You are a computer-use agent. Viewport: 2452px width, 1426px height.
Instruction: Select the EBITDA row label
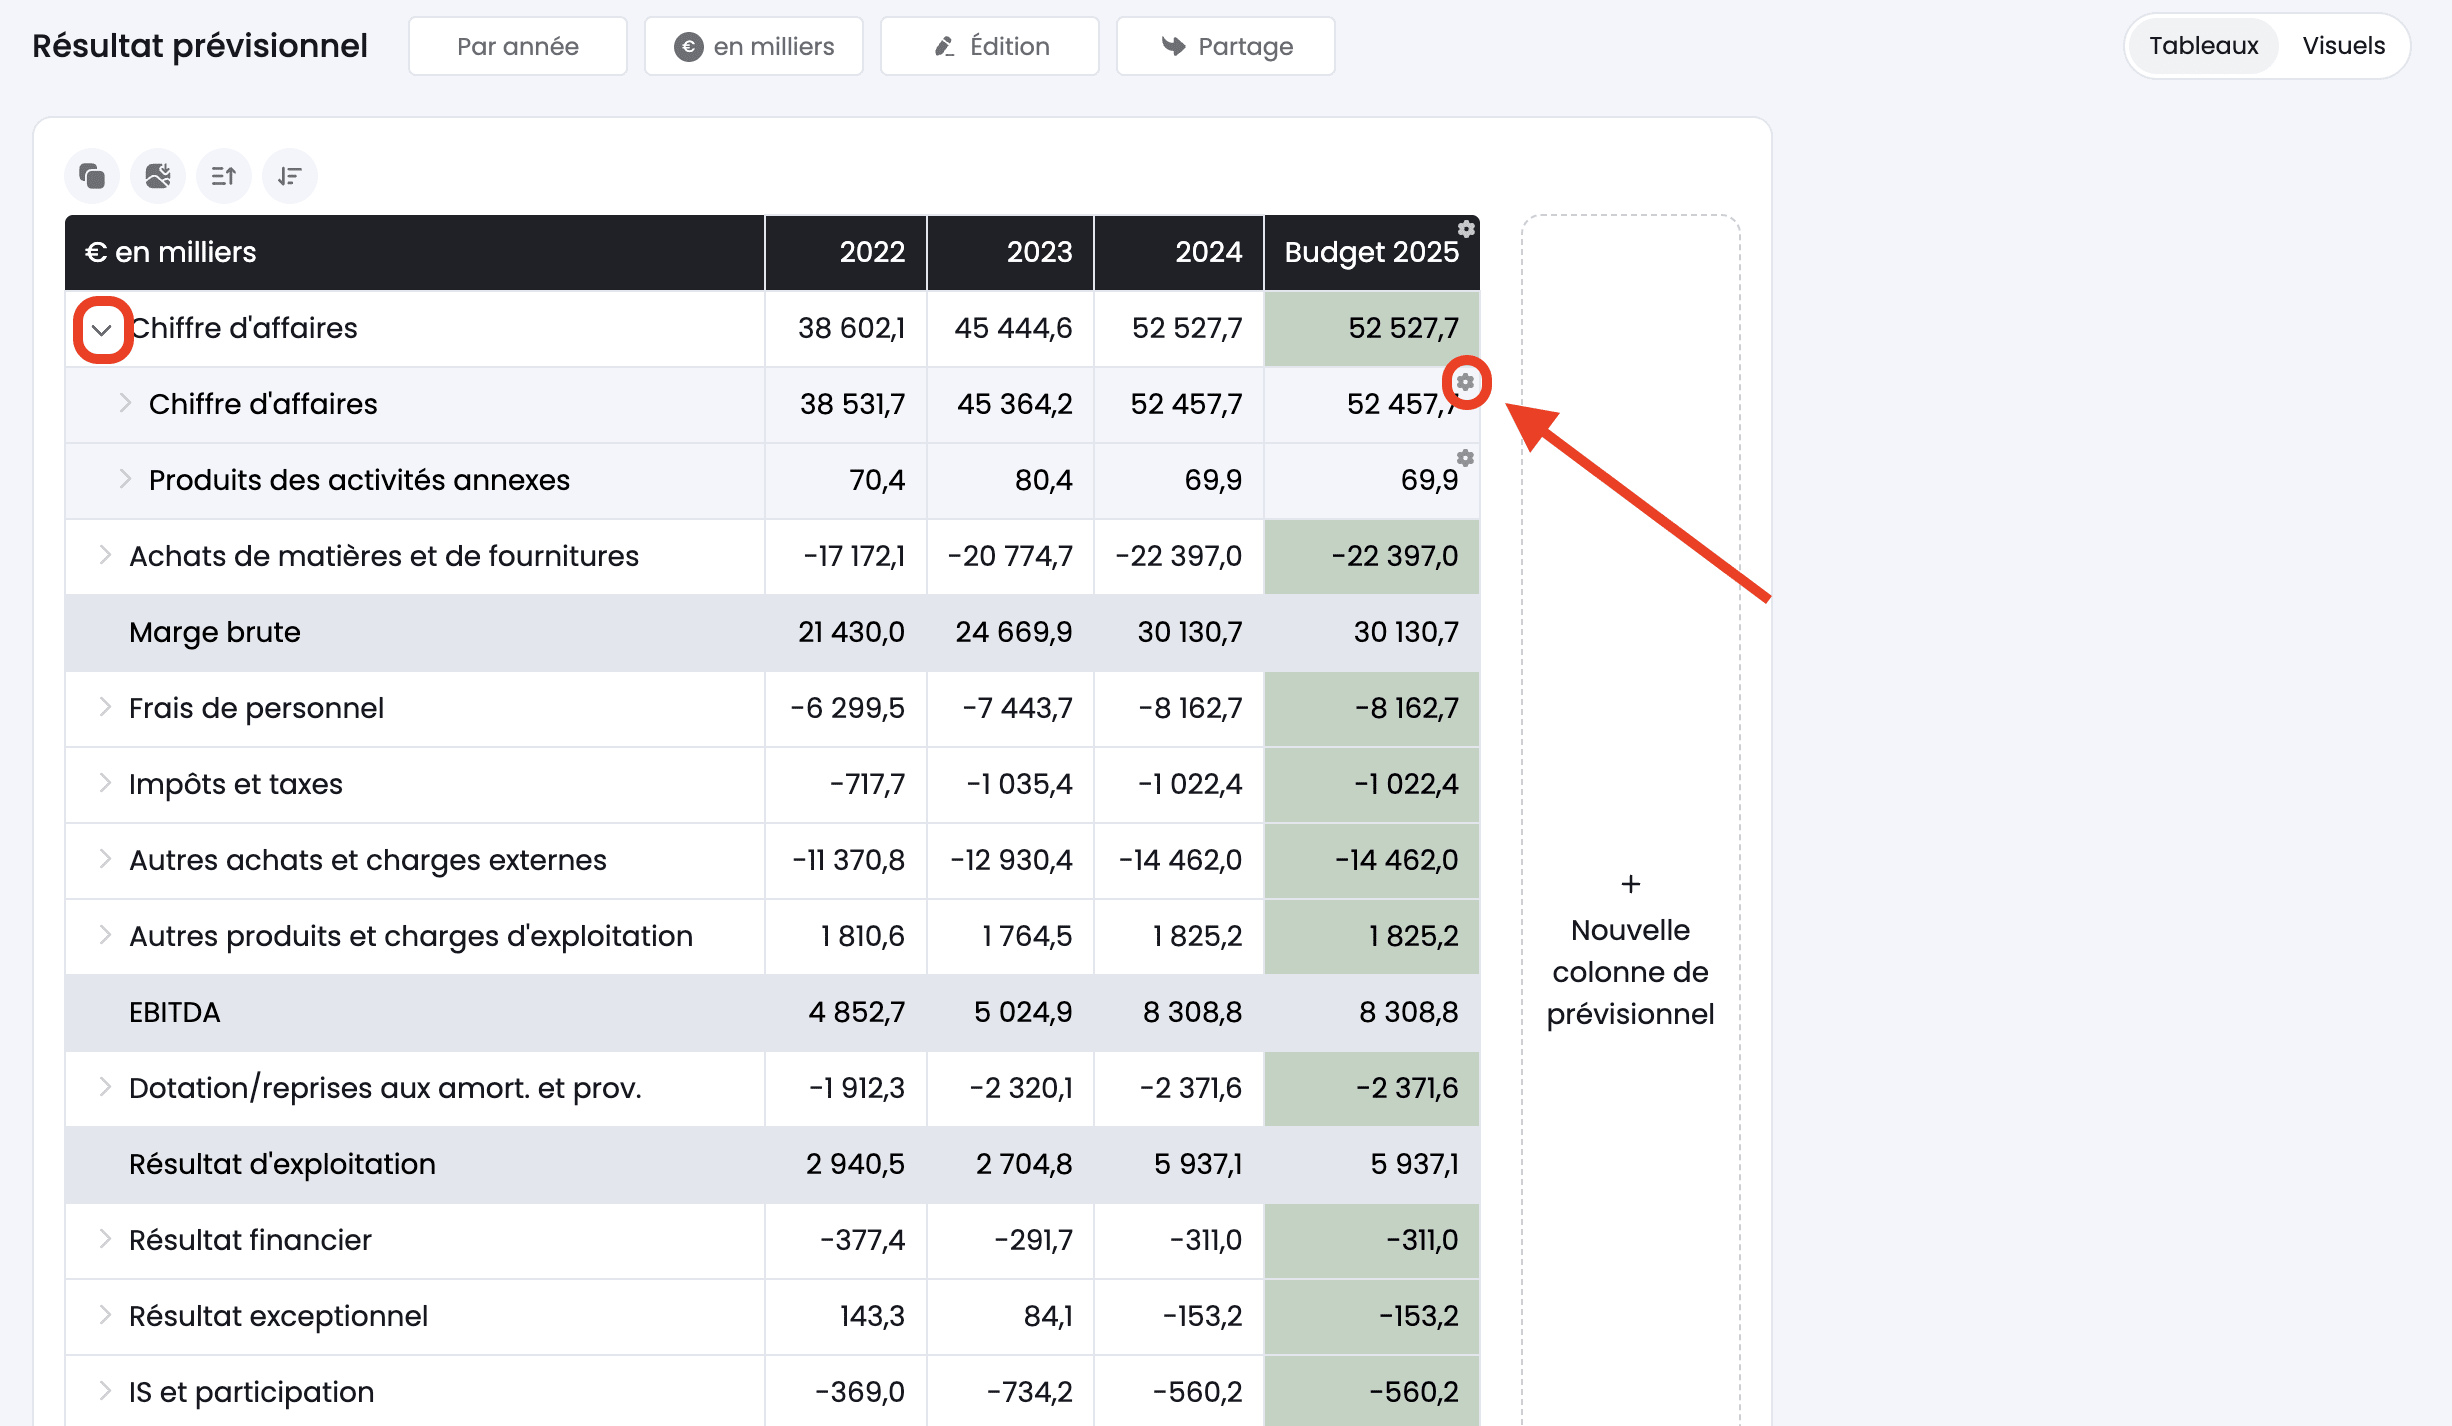click(x=175, y=1012)
